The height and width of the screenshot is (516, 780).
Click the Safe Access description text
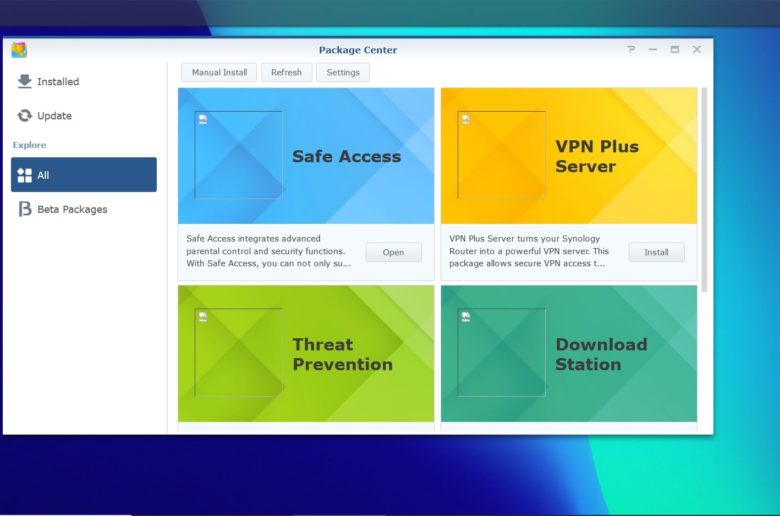pyautogui.click(x=269, y=251)
